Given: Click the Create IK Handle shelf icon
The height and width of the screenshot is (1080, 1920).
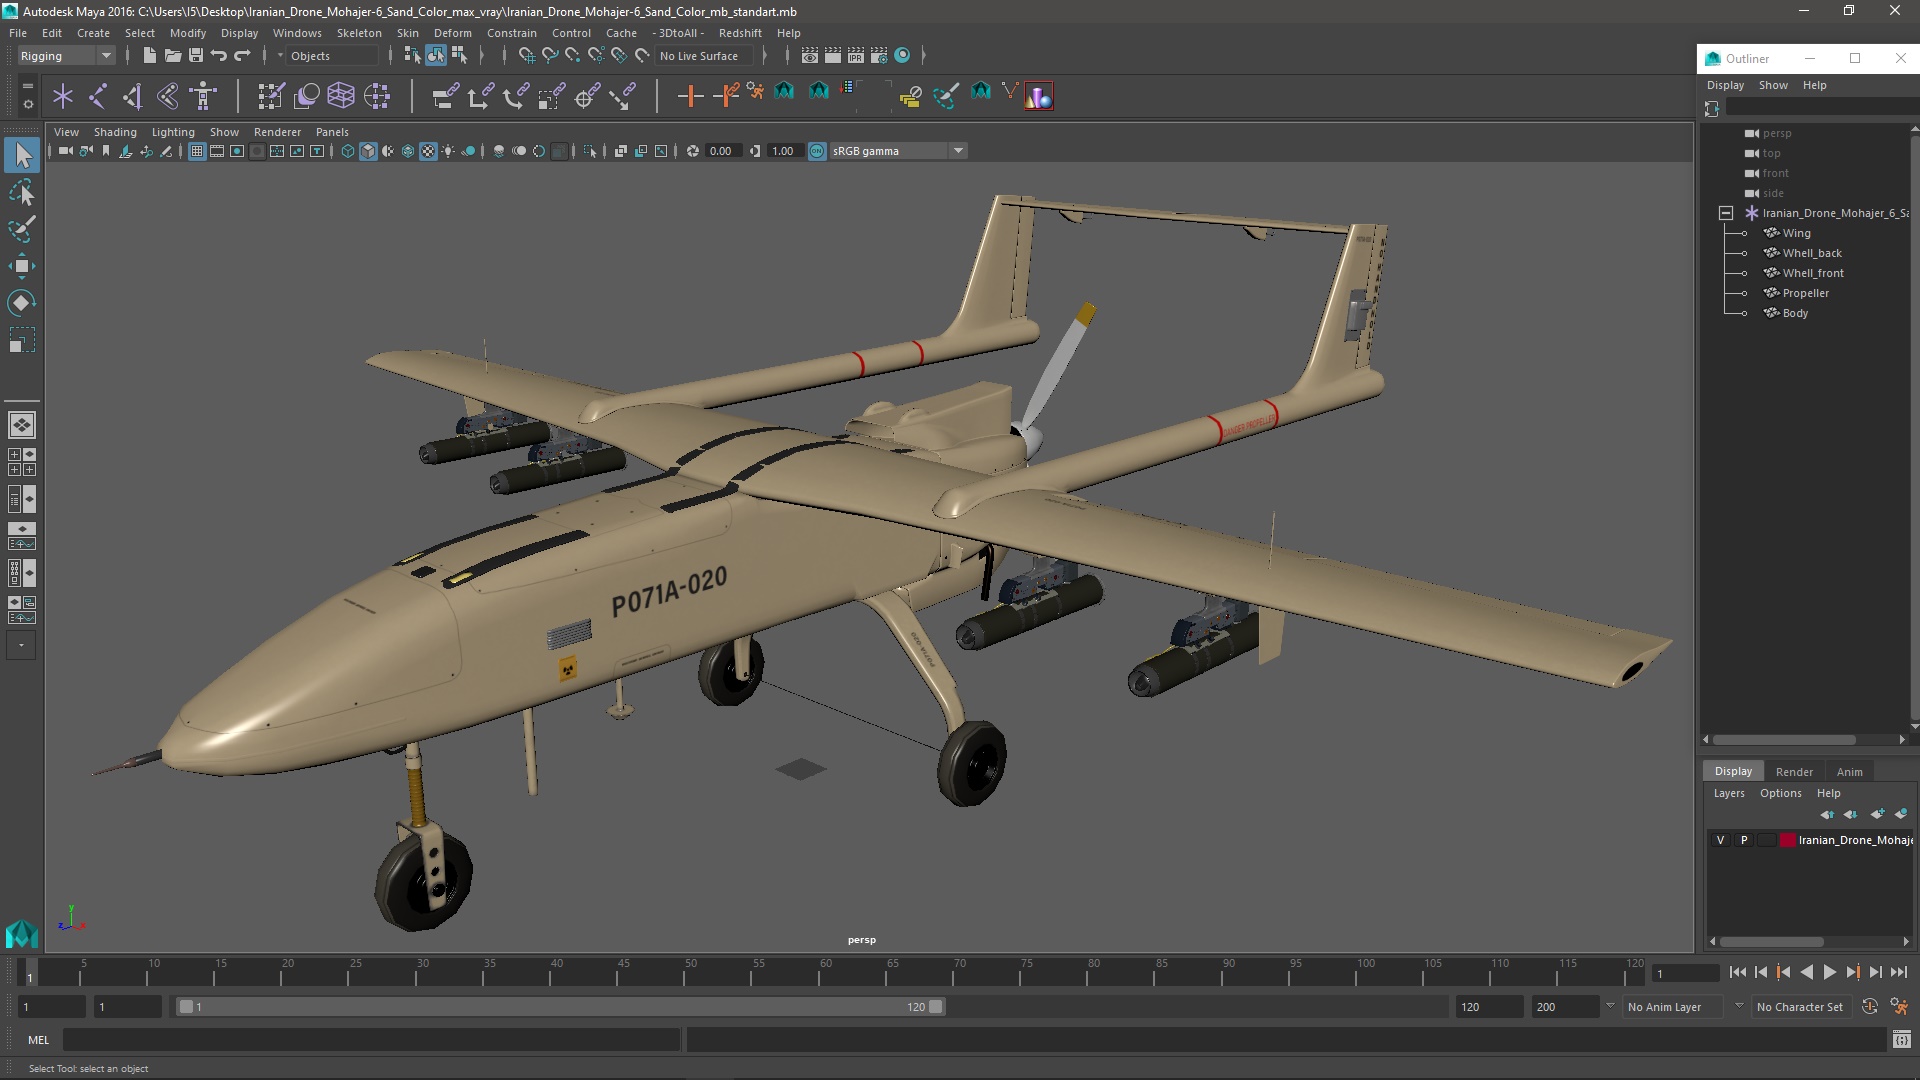Looking at the screenshot, I should click(133, 96).
